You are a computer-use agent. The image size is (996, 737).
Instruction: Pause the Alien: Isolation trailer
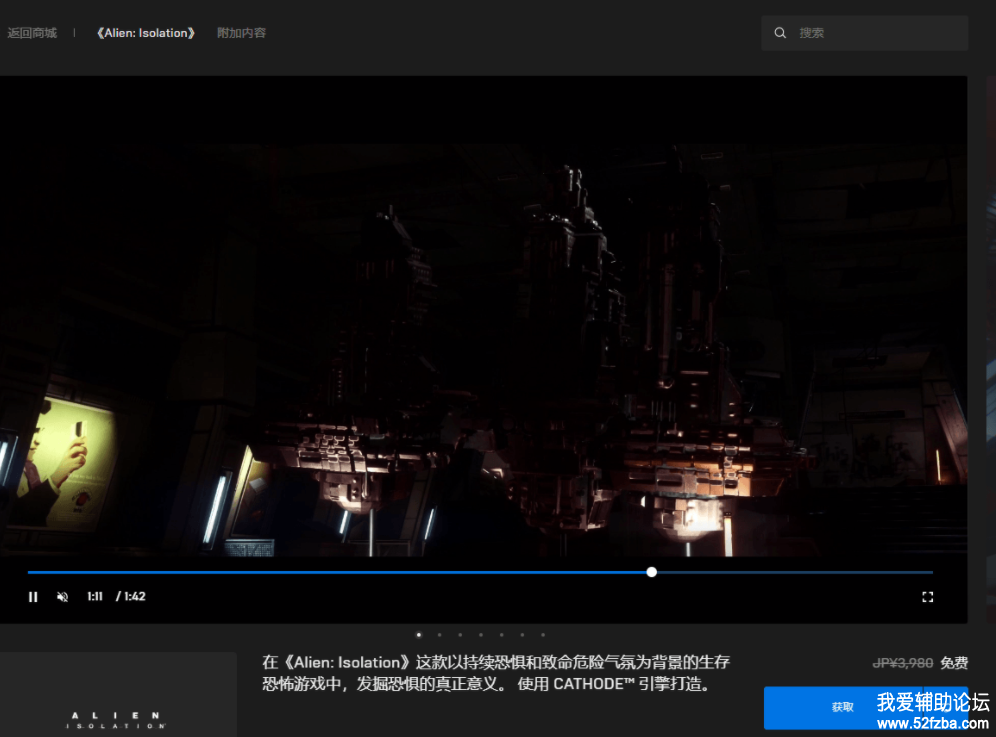coord(33,597)
